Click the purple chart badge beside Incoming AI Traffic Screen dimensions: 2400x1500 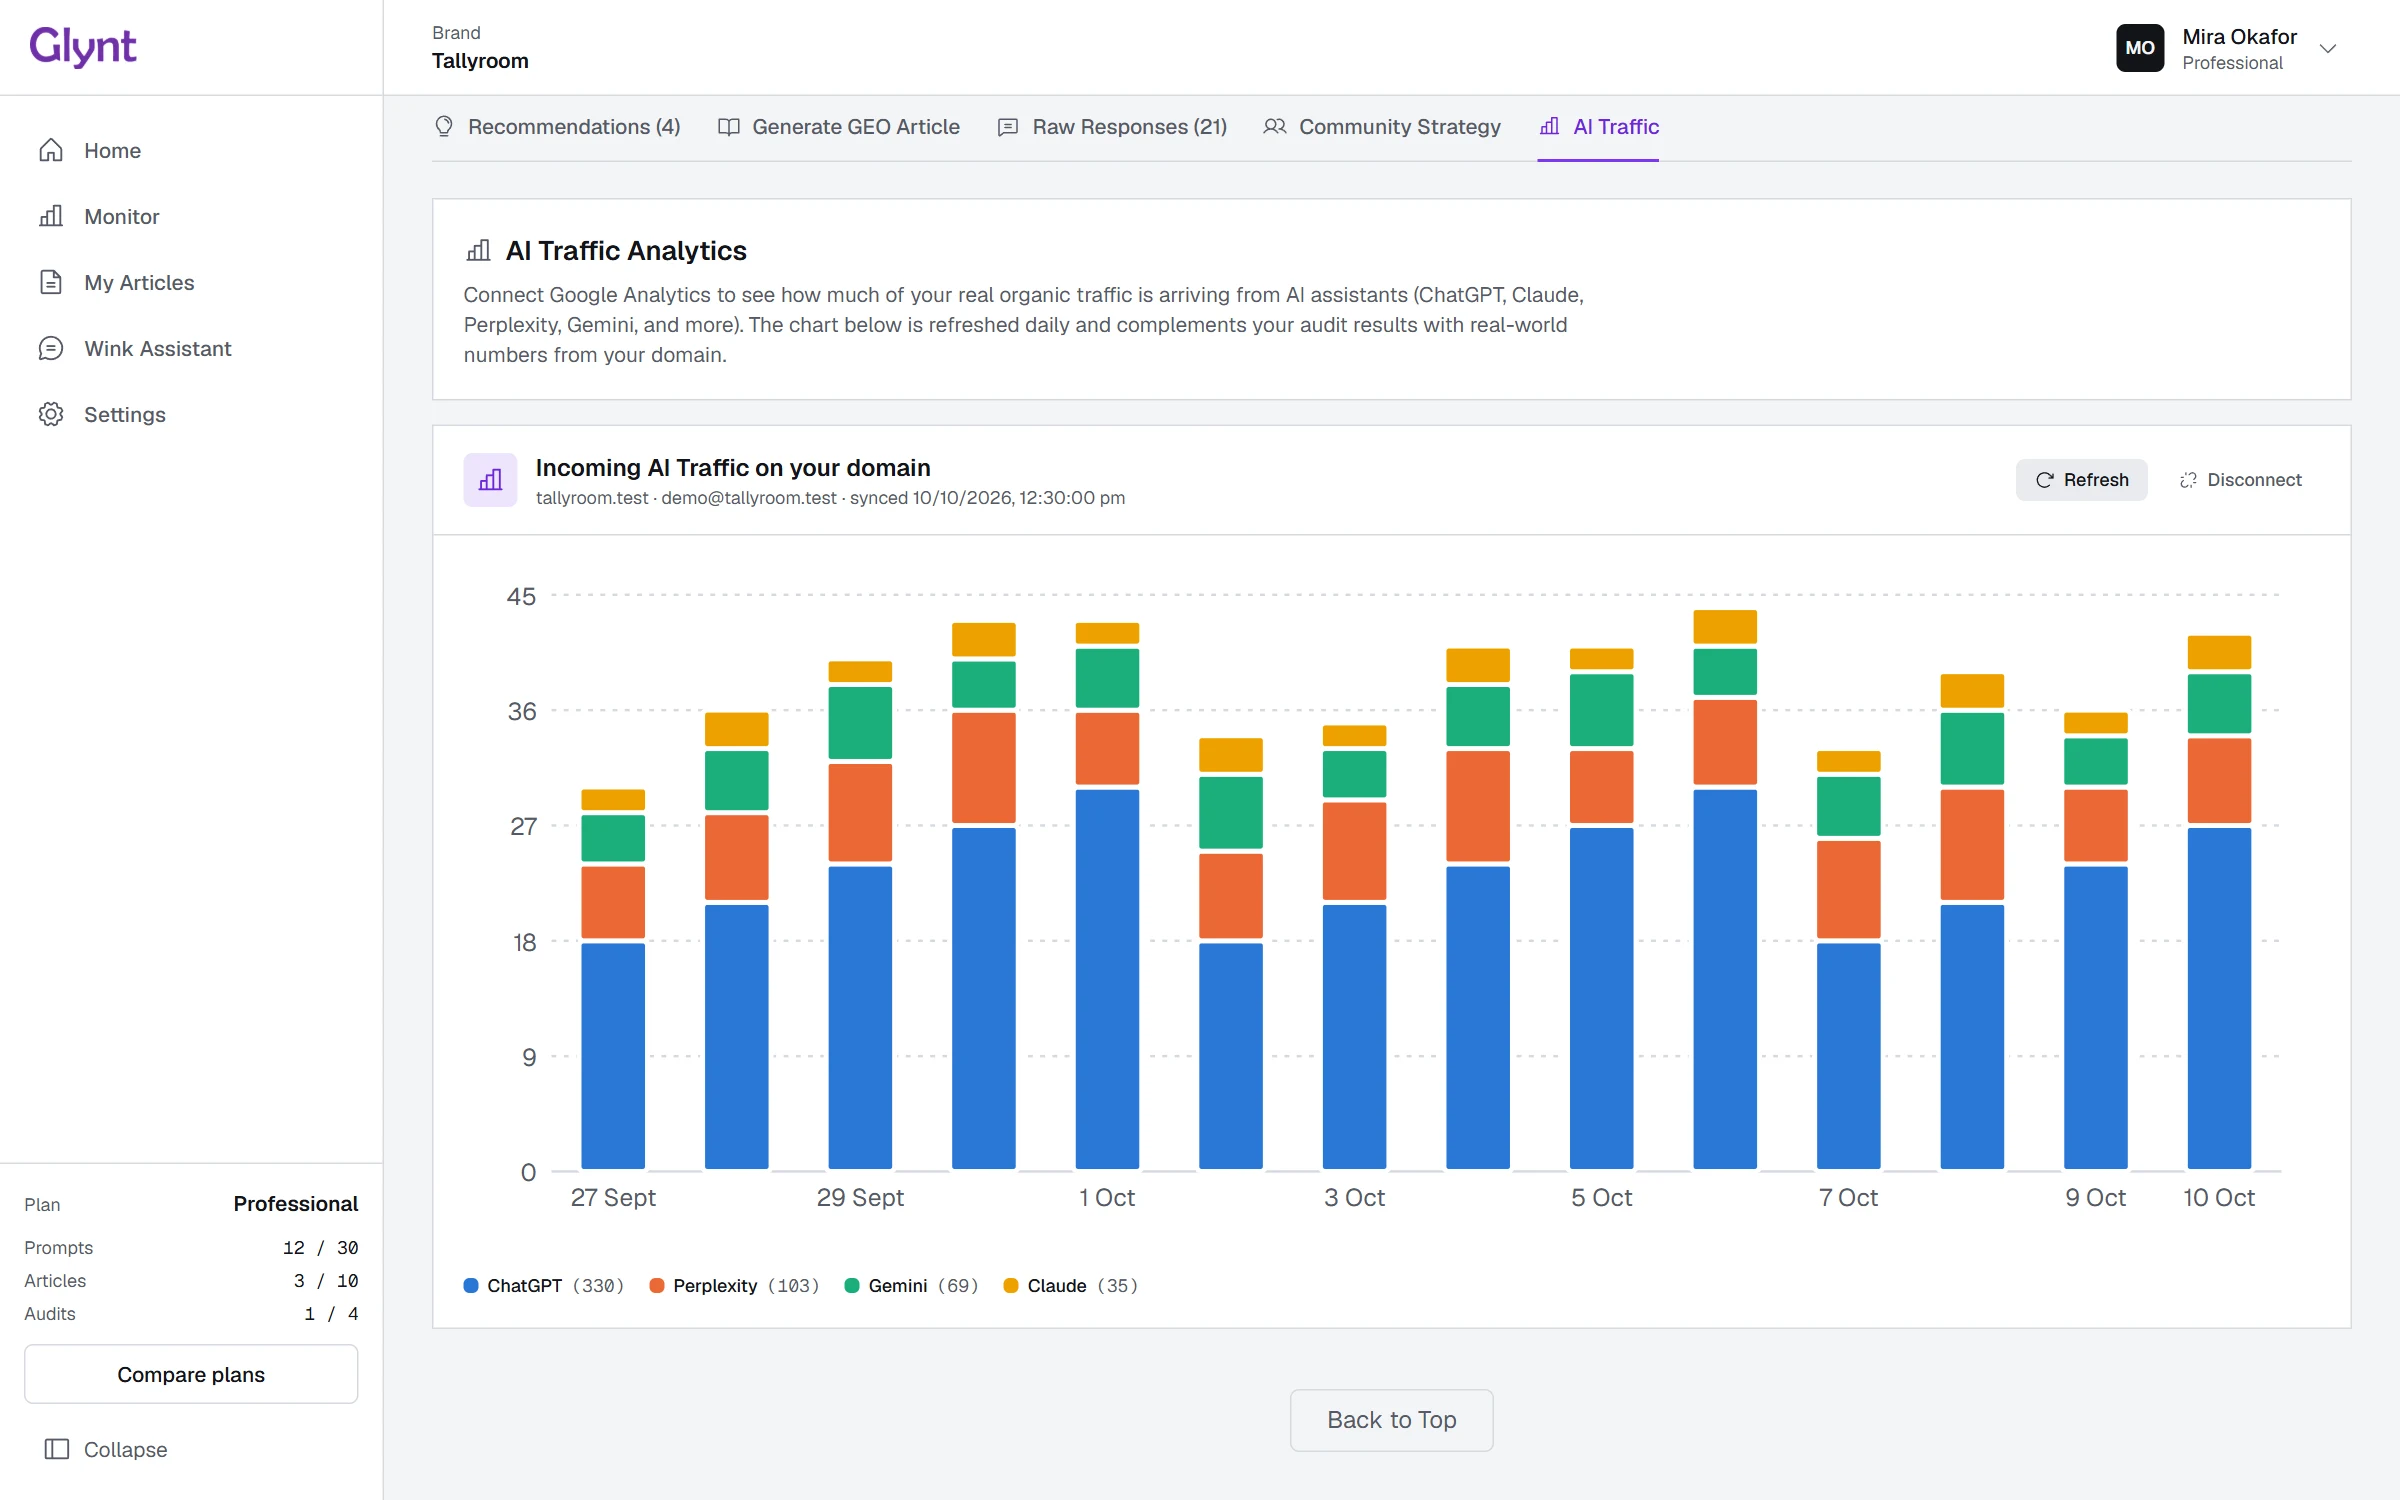click(x=490, y=480)
